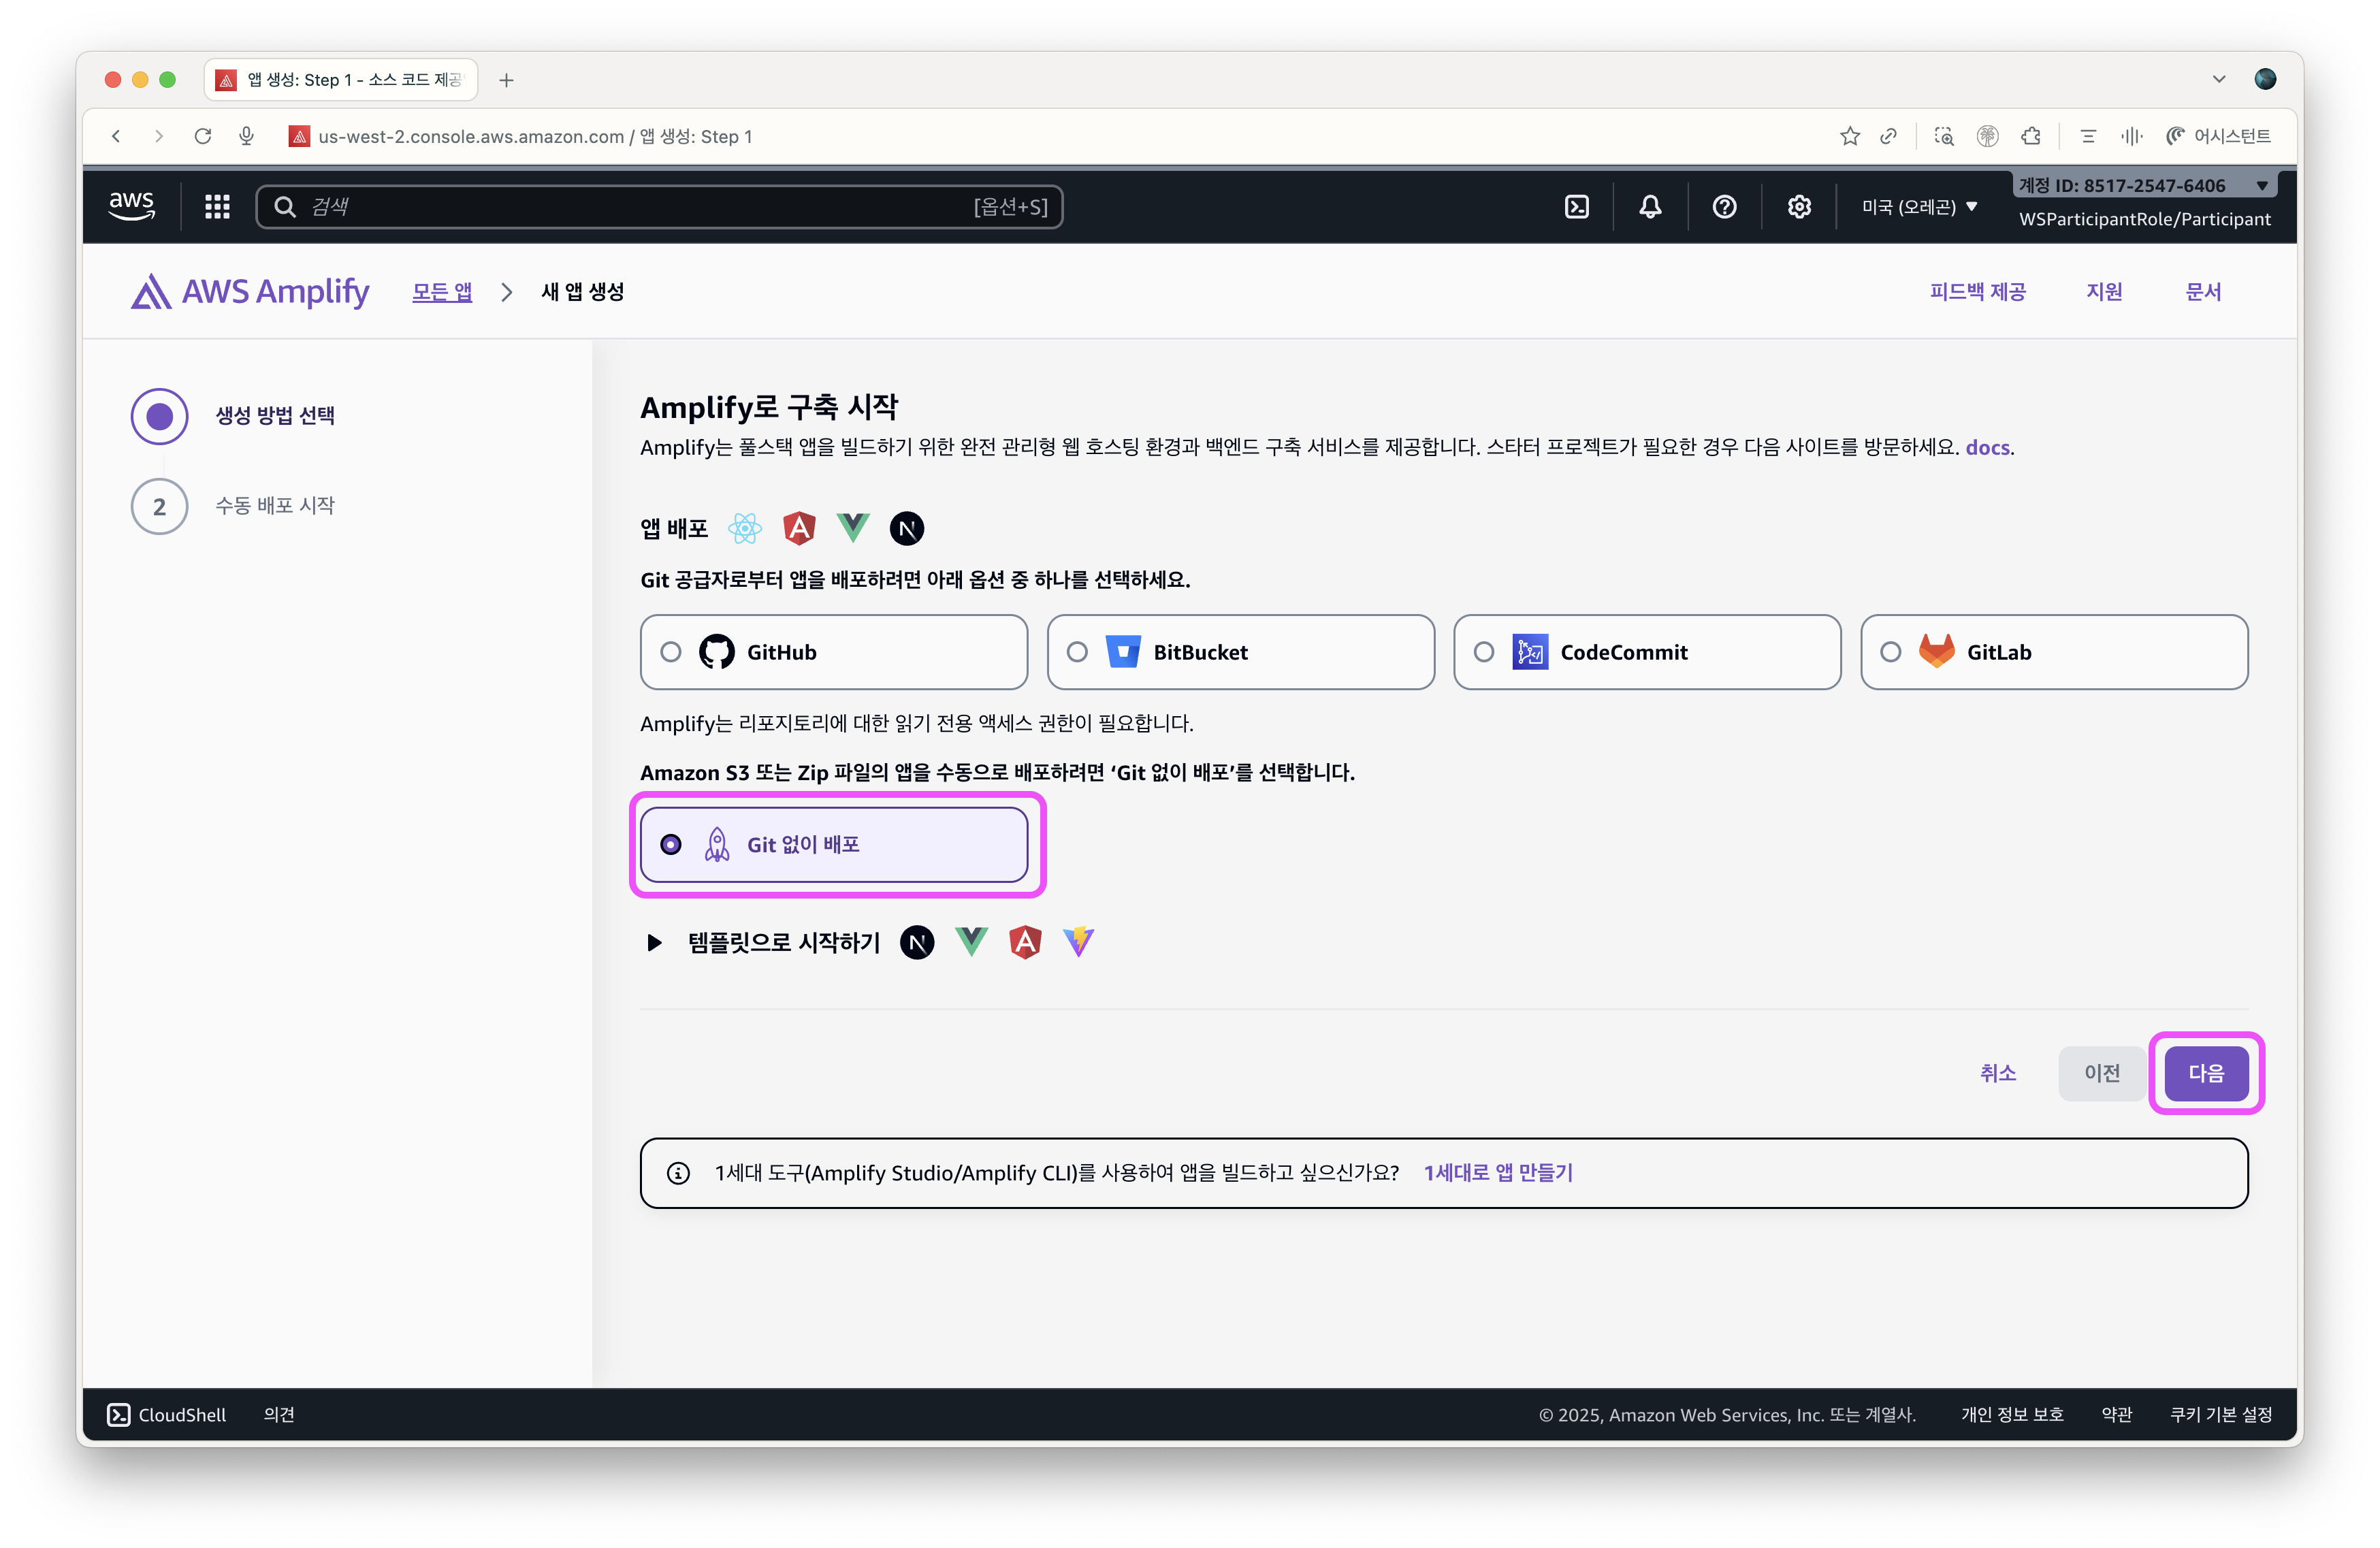Image resolution: width=2380 pixels, height=1548 pixels.
Task: Open the docs link in the description
Action: [1987, 447]
